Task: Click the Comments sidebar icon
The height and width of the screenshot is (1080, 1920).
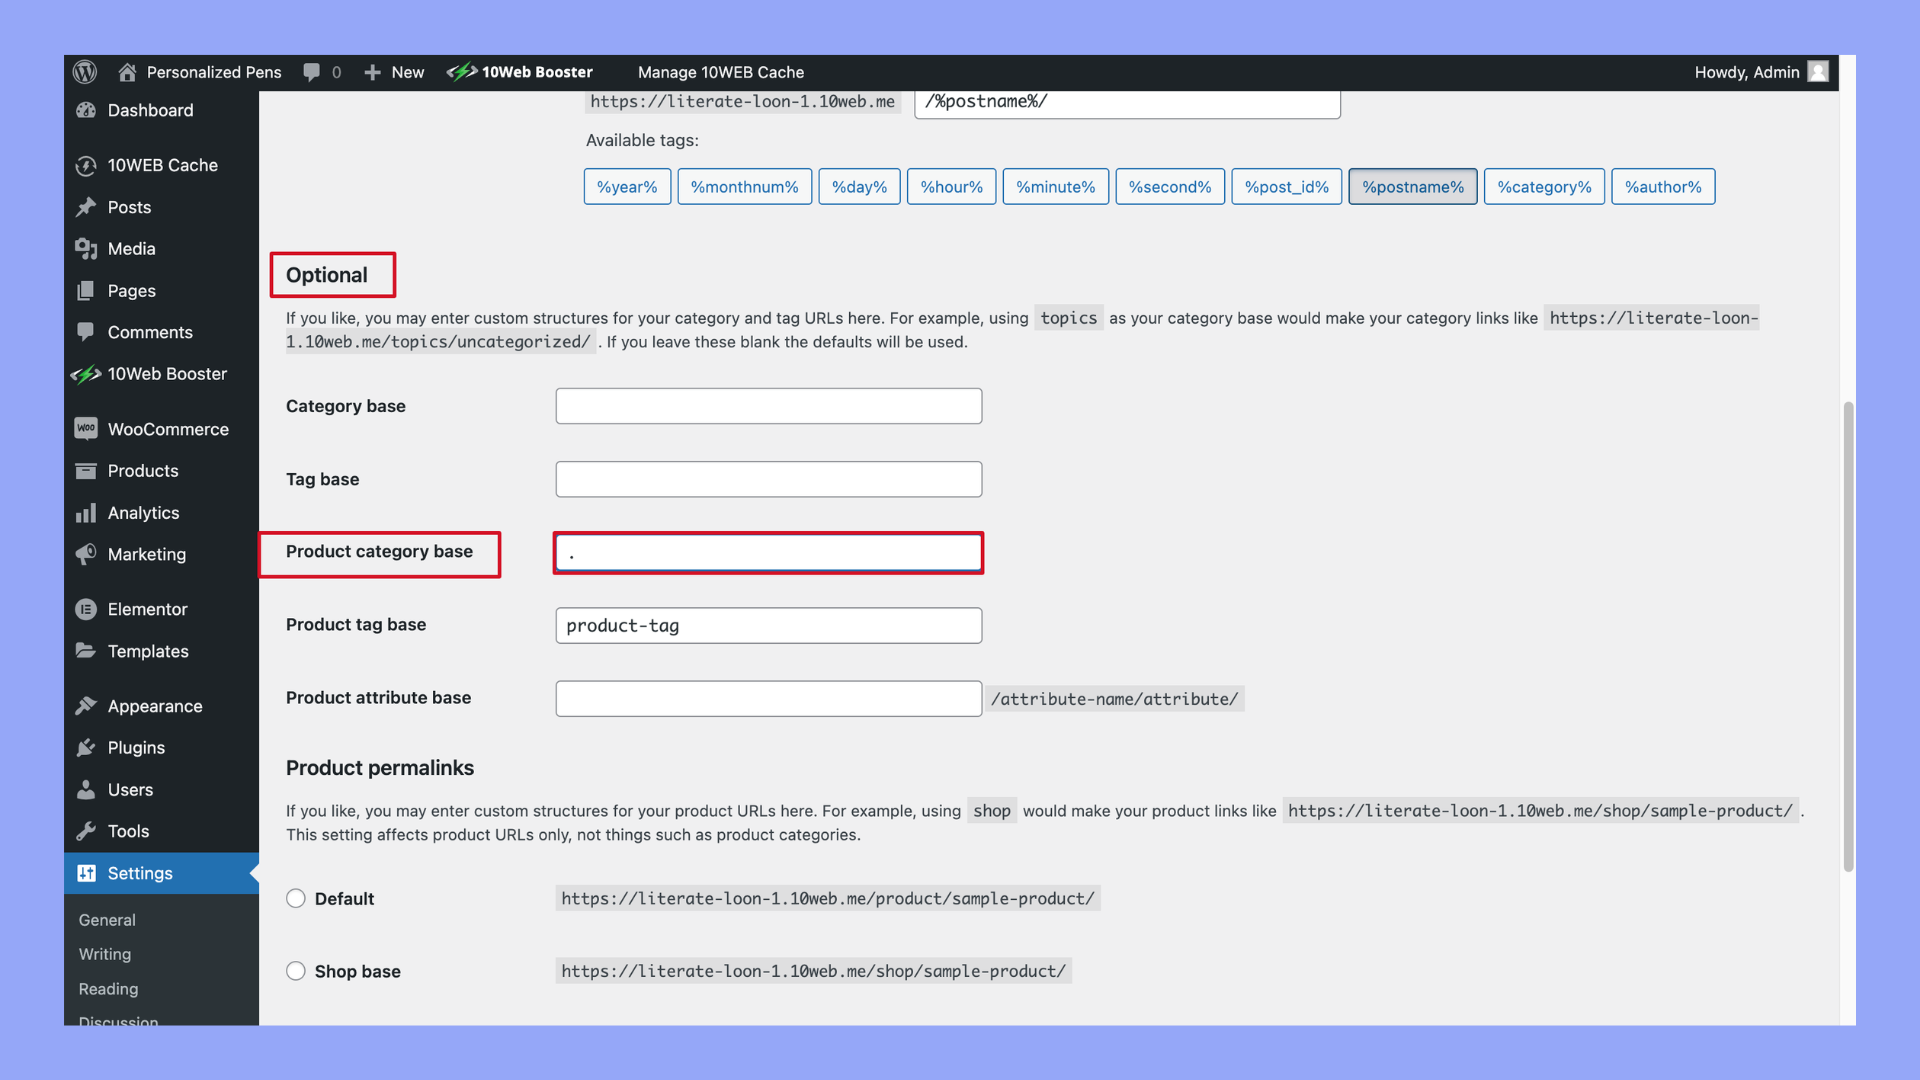Action: tap(86, 332)
